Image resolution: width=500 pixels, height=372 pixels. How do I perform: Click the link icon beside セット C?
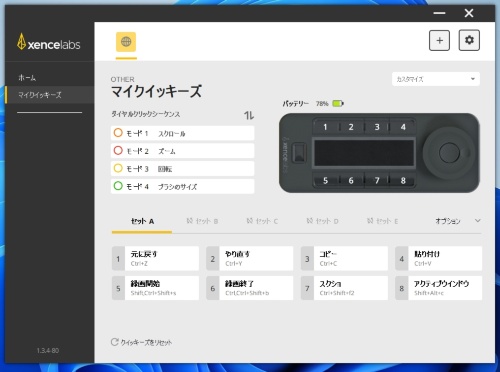tap(249, 221)
